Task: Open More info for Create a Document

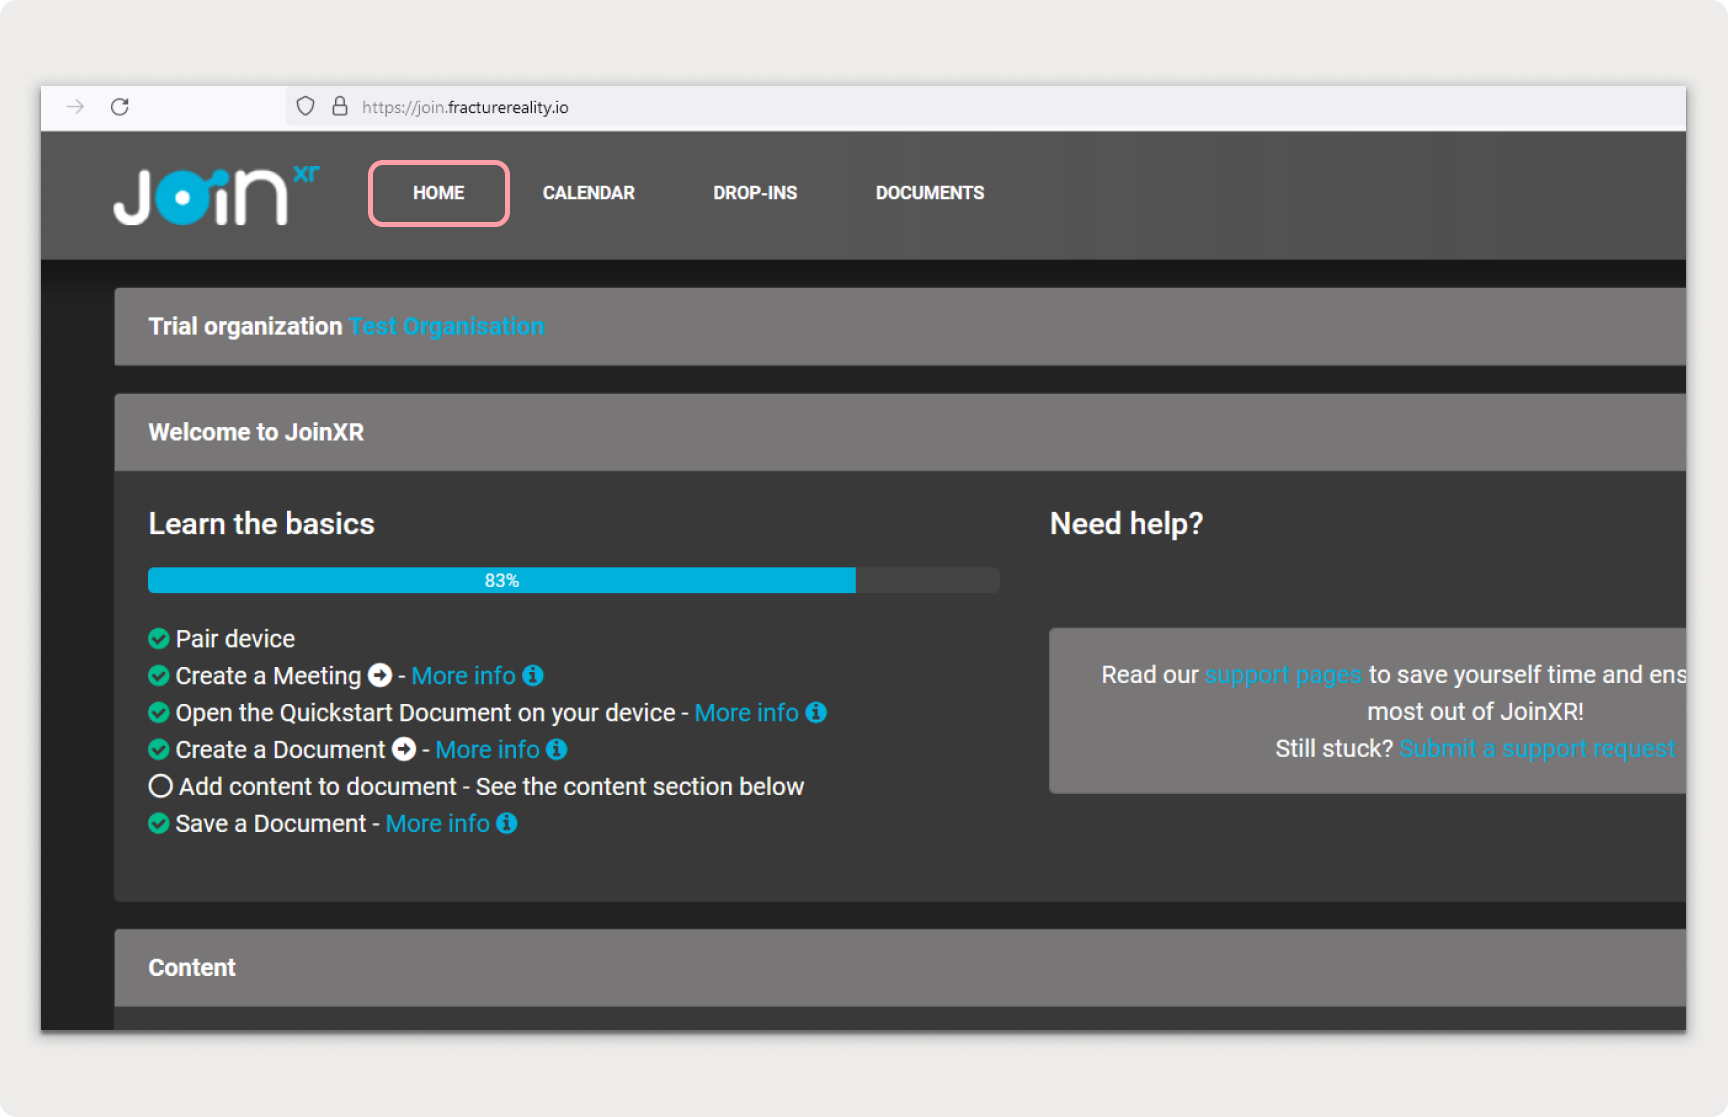Action: tap(488, 750)
